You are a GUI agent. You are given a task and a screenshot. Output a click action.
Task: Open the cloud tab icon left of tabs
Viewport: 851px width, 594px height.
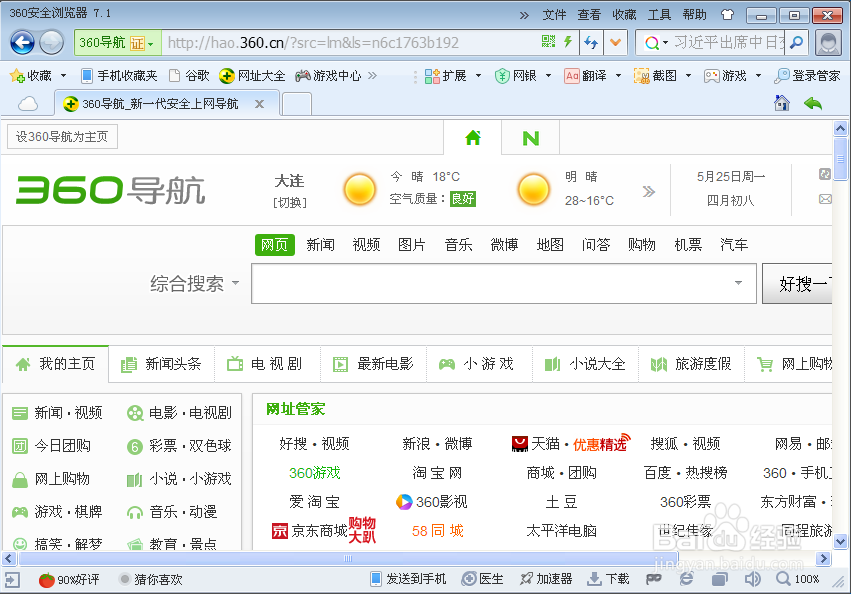(x=28, y=104)
